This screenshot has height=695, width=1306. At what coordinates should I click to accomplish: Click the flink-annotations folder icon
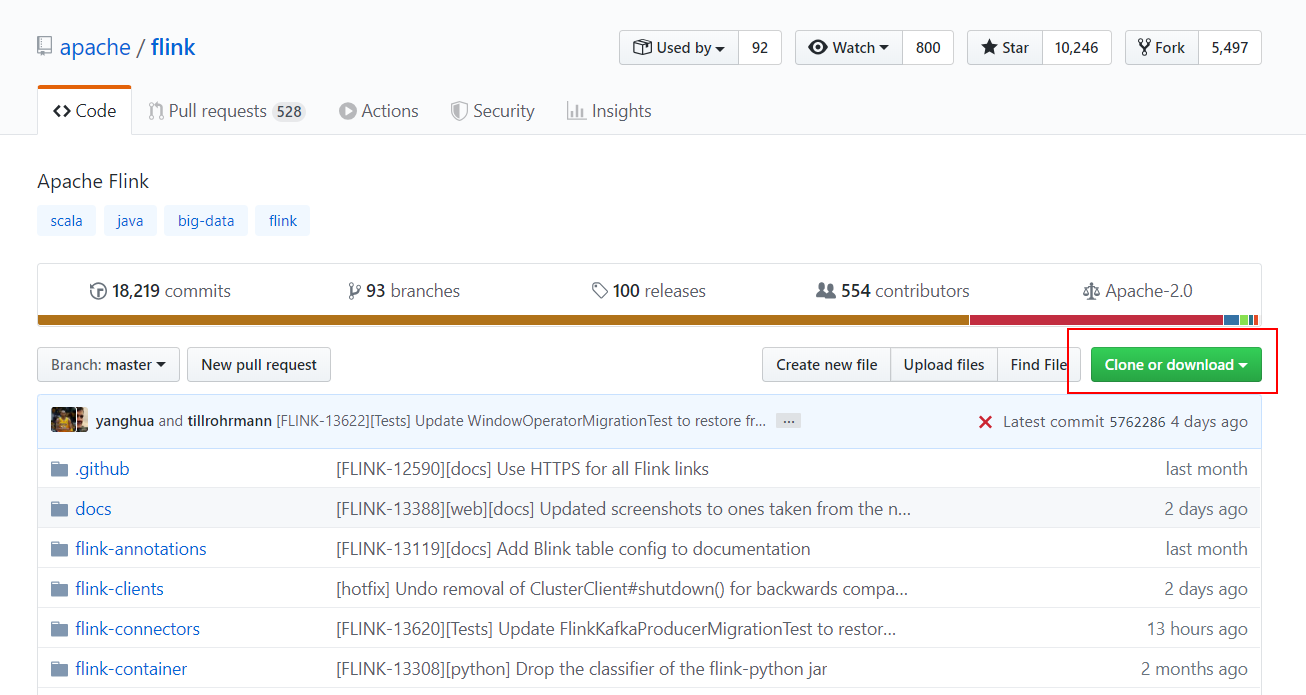(60, 549)
